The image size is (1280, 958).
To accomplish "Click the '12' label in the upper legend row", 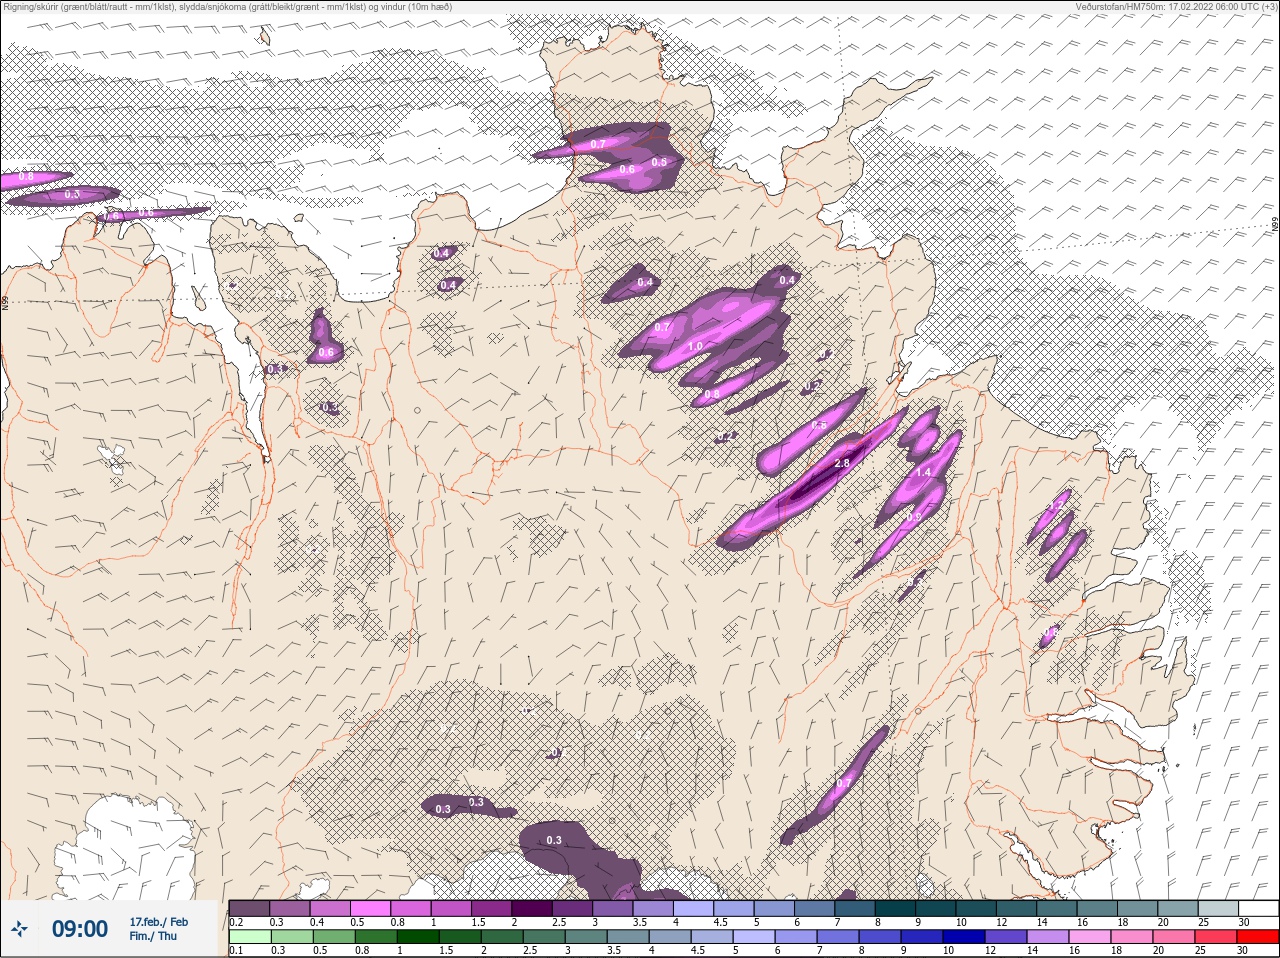I will click(1000, 922).
